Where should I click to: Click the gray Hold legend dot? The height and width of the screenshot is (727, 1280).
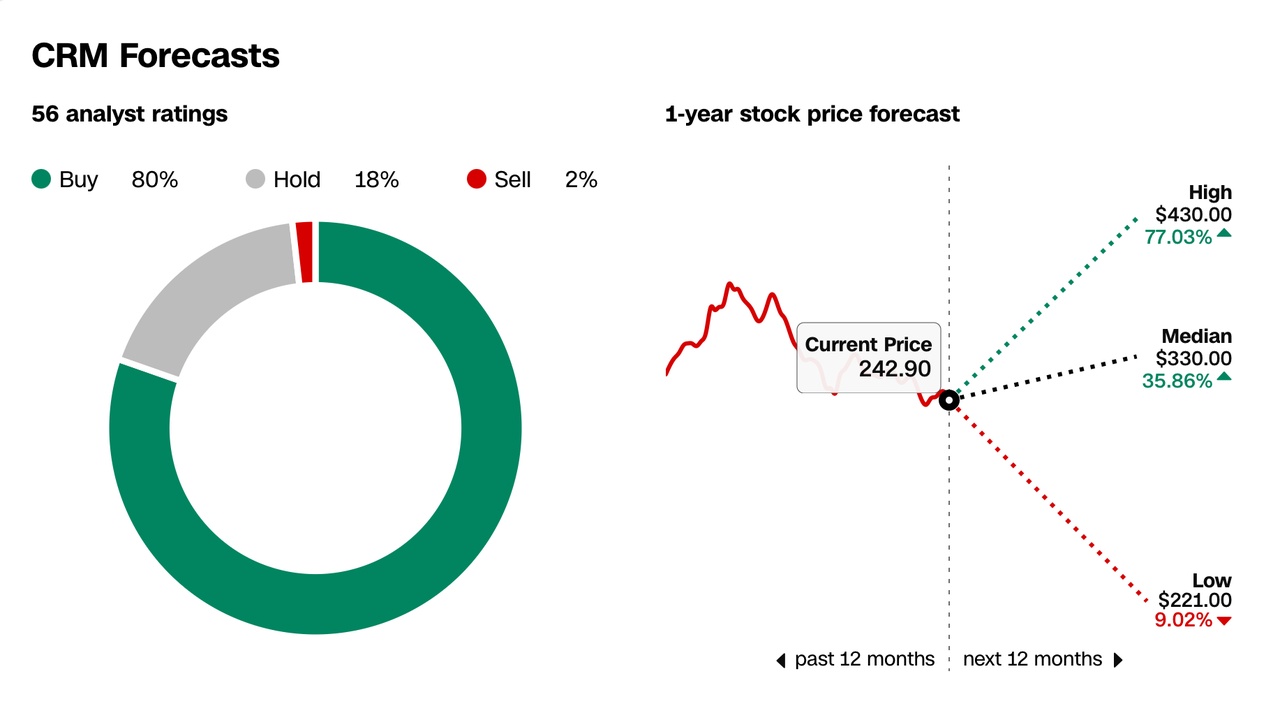coord(256,180)
